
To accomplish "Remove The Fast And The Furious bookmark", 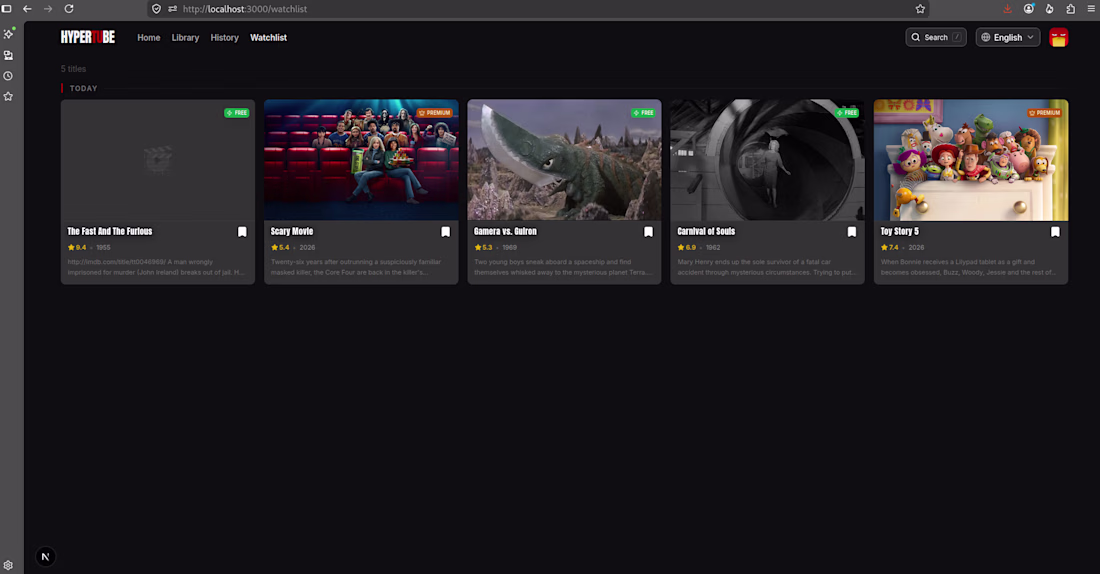I will click(x=242, y=232).
